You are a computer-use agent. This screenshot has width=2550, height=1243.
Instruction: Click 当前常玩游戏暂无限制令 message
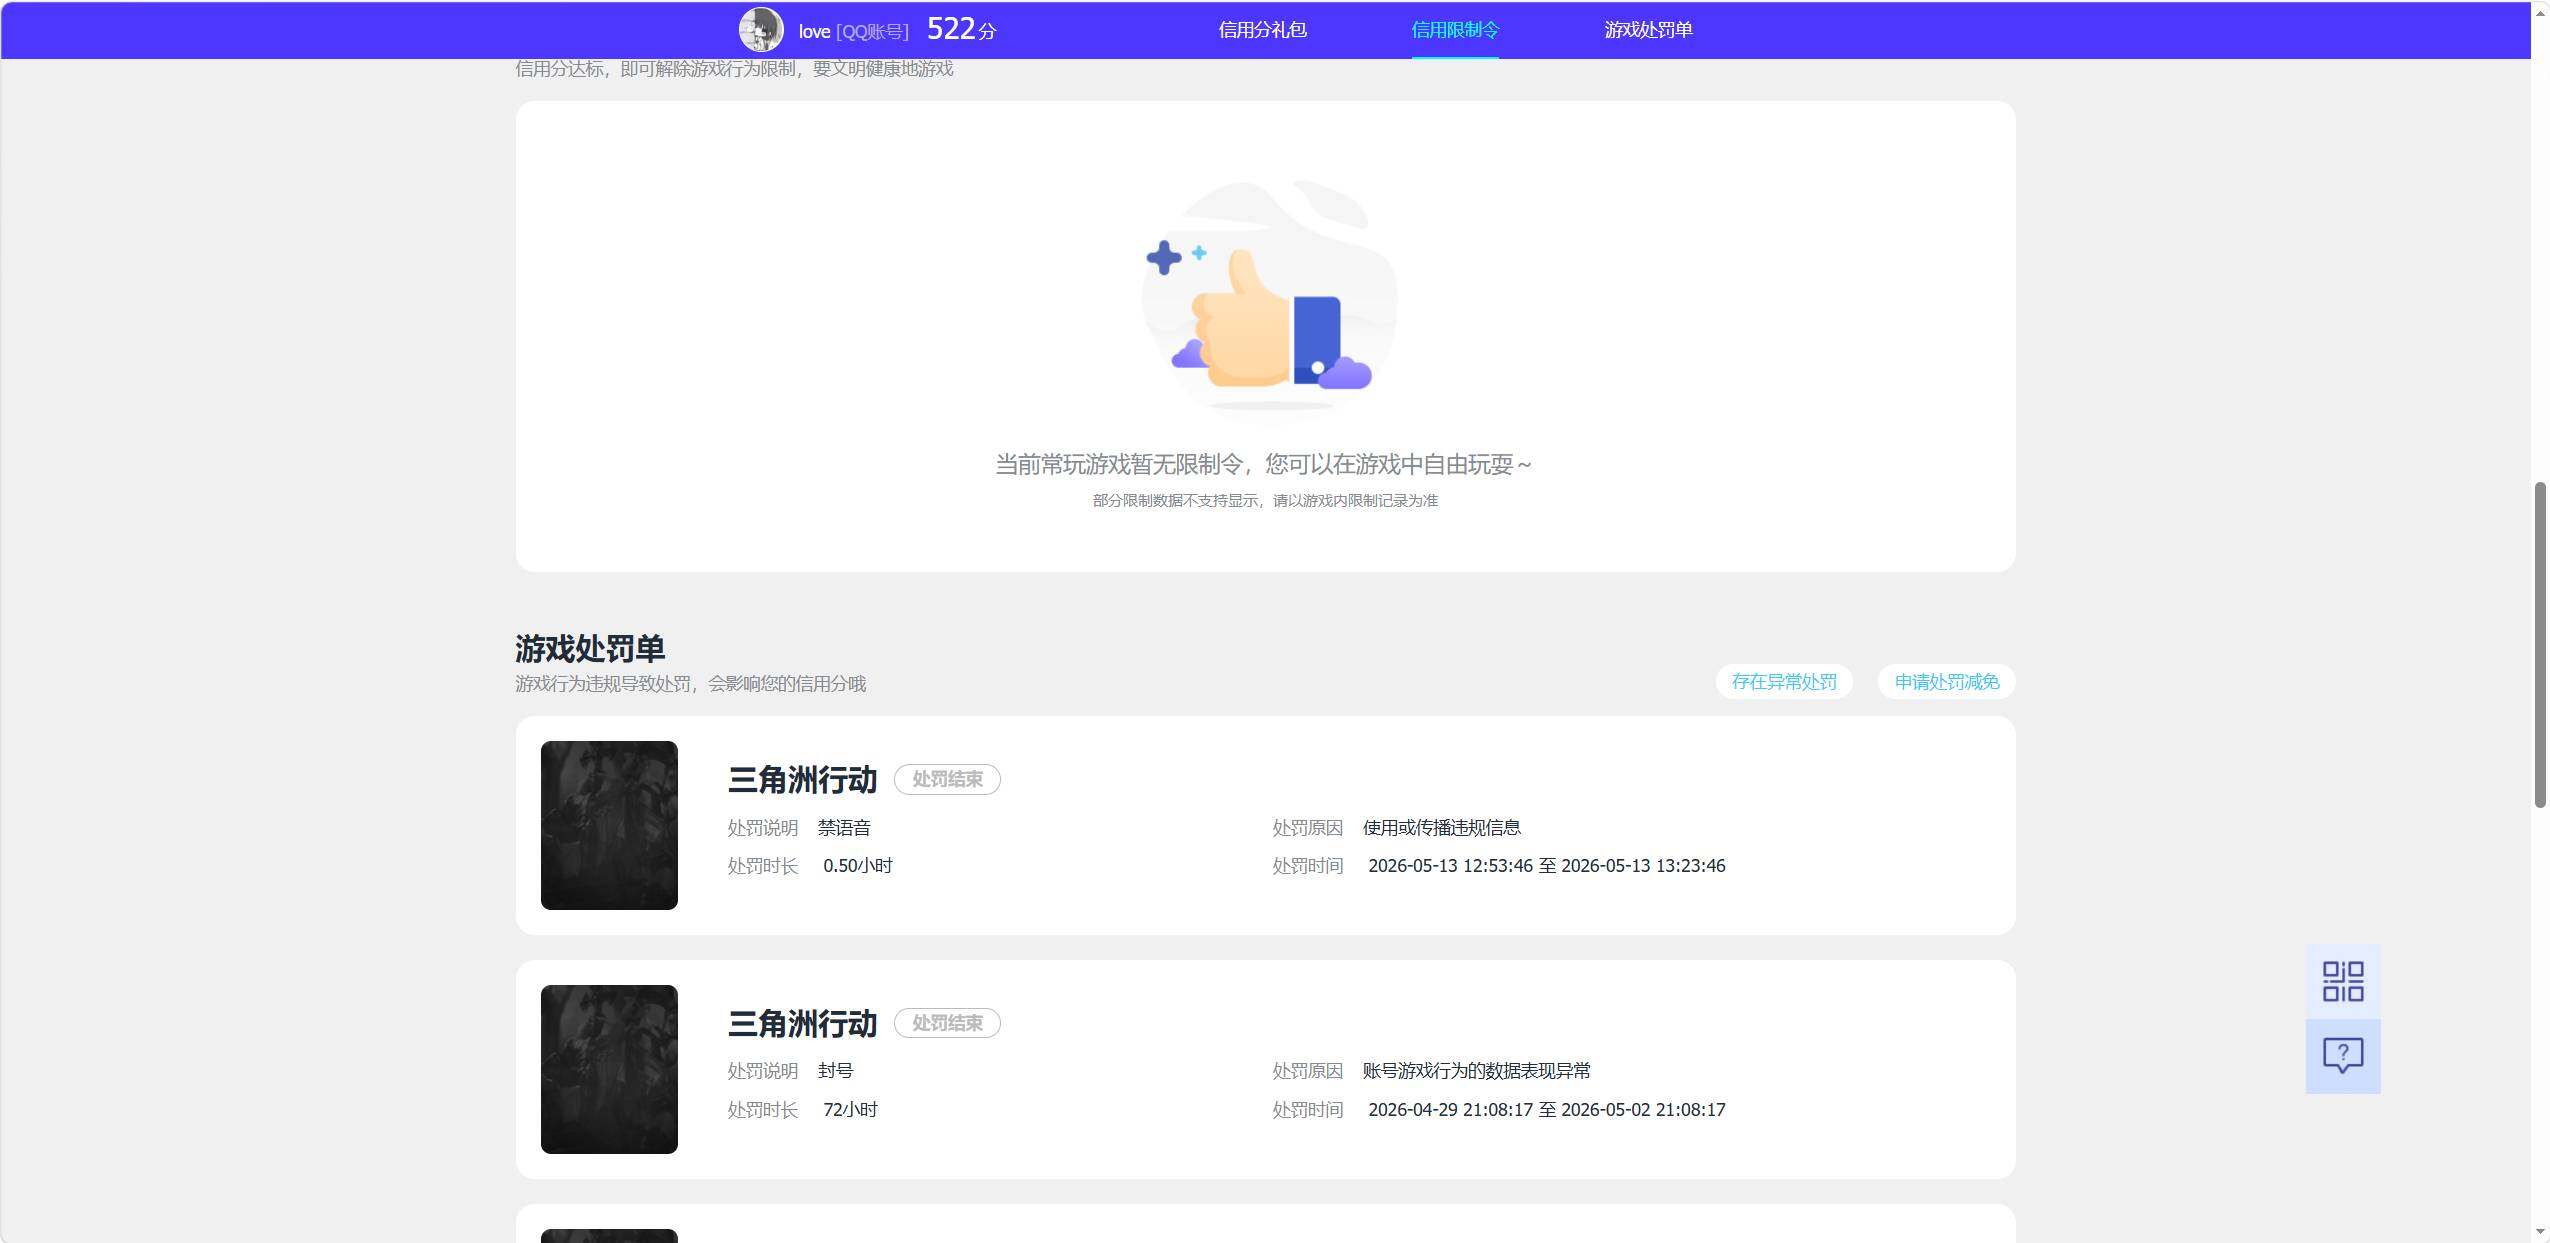(1263, 464)
